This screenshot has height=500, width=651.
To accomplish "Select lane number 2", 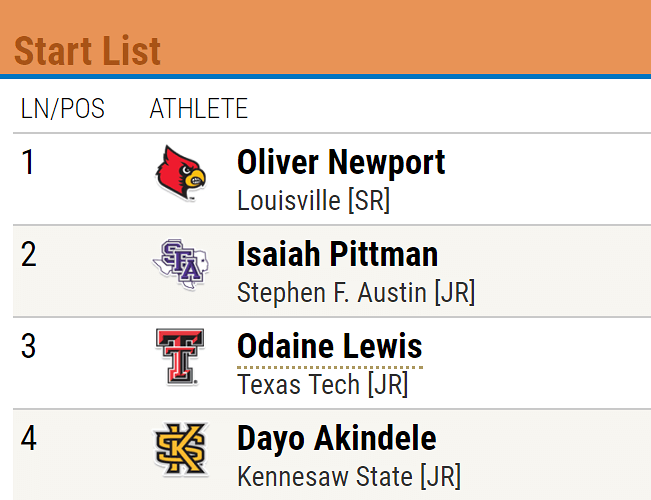I will pyautogui.click(x=28, y=254).
